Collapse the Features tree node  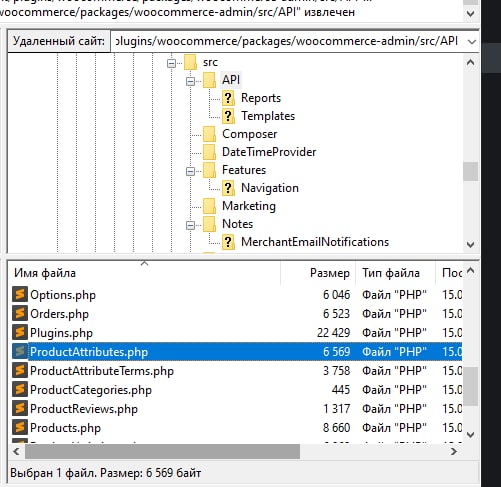(190, 171)
